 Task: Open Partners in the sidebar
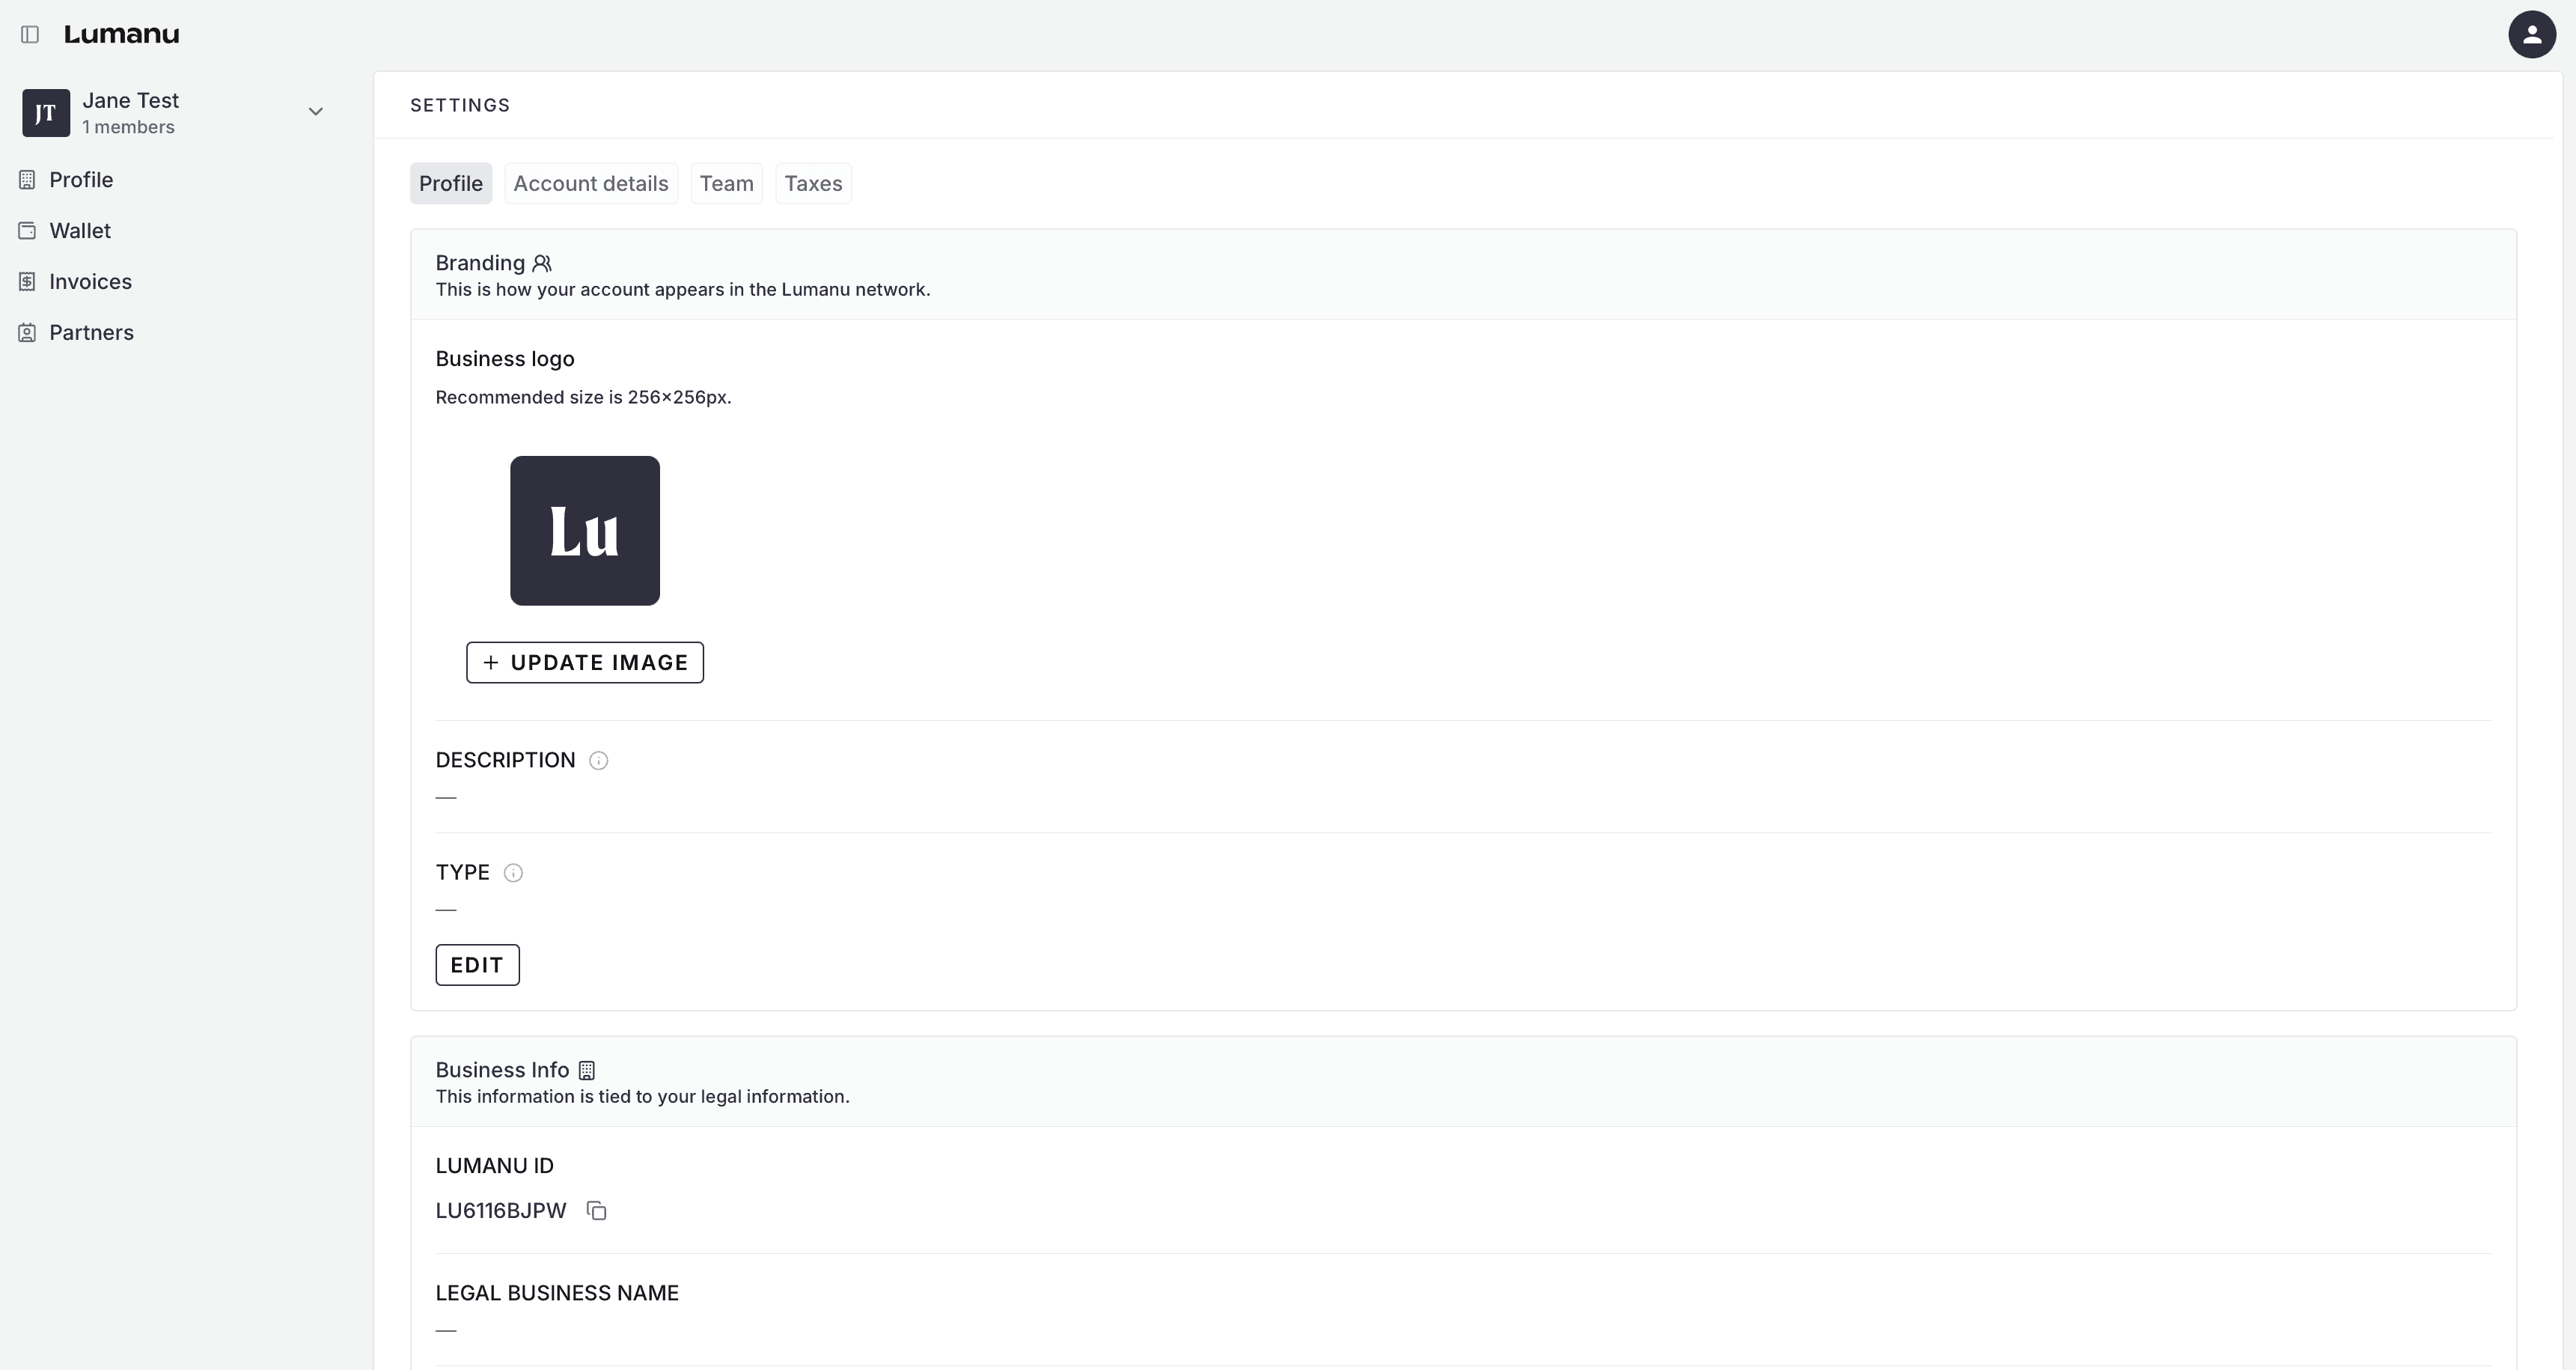tap(91, 333)
